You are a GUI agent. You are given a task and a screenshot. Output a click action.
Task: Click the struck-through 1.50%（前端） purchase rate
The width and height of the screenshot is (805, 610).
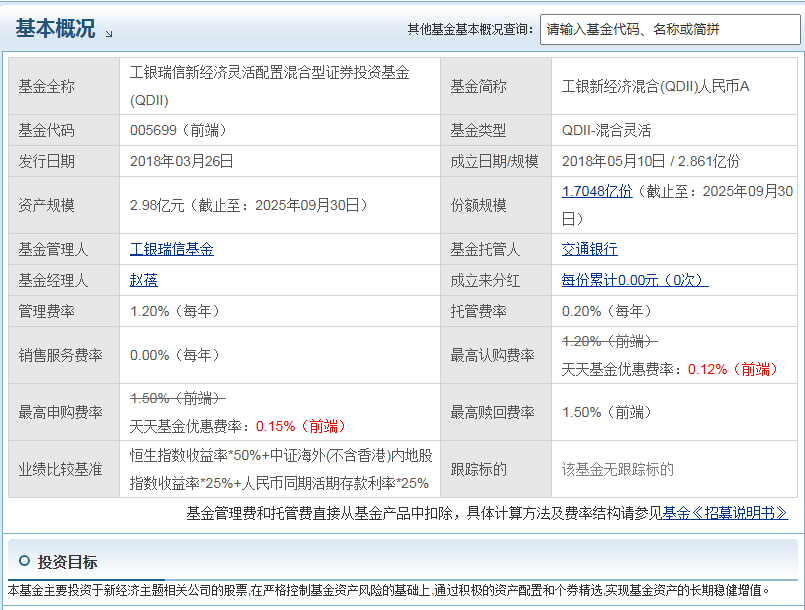178,398
